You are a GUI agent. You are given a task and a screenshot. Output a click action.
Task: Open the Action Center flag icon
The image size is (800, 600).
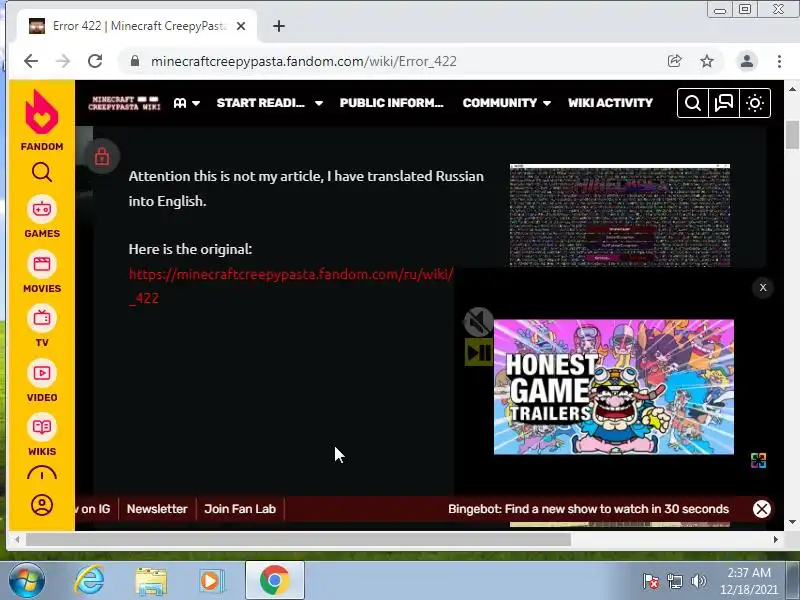[651, 581]
